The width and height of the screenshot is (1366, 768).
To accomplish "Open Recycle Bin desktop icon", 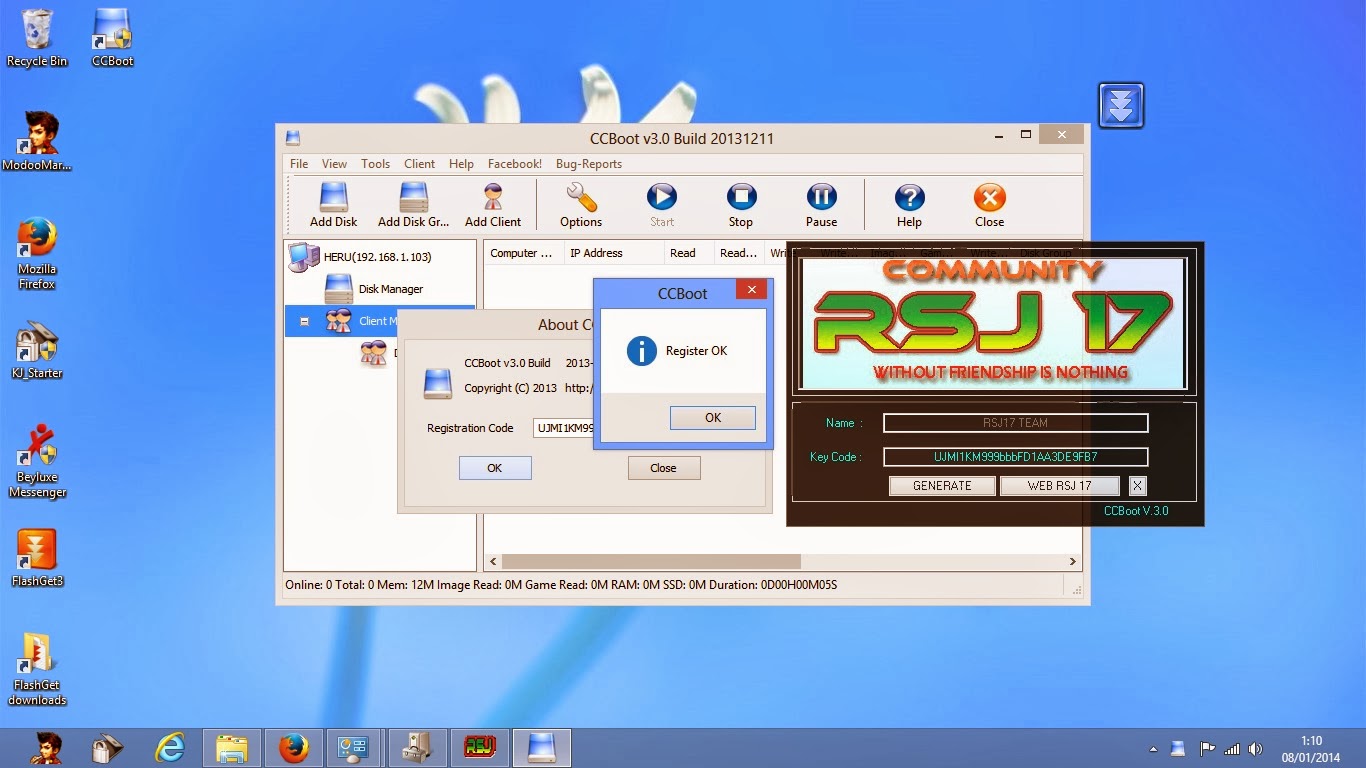I will point(37,38).
